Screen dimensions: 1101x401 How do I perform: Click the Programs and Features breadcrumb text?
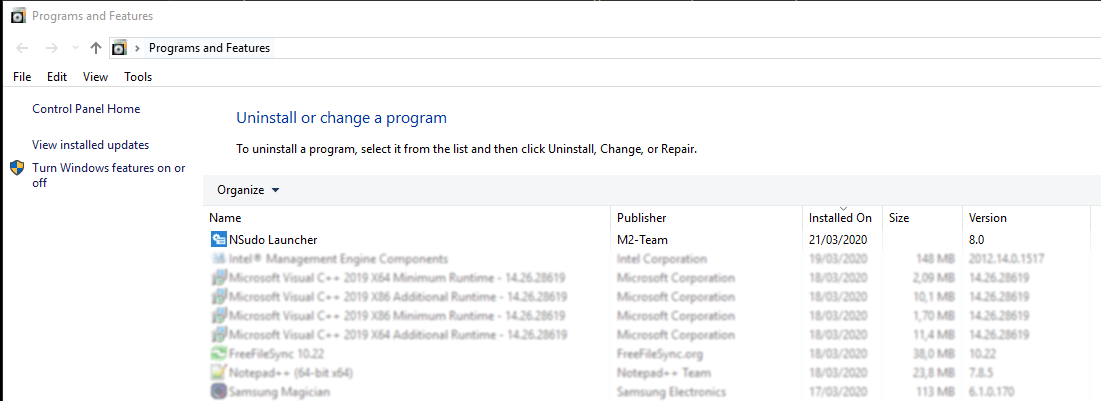click(x=209, y=48)
